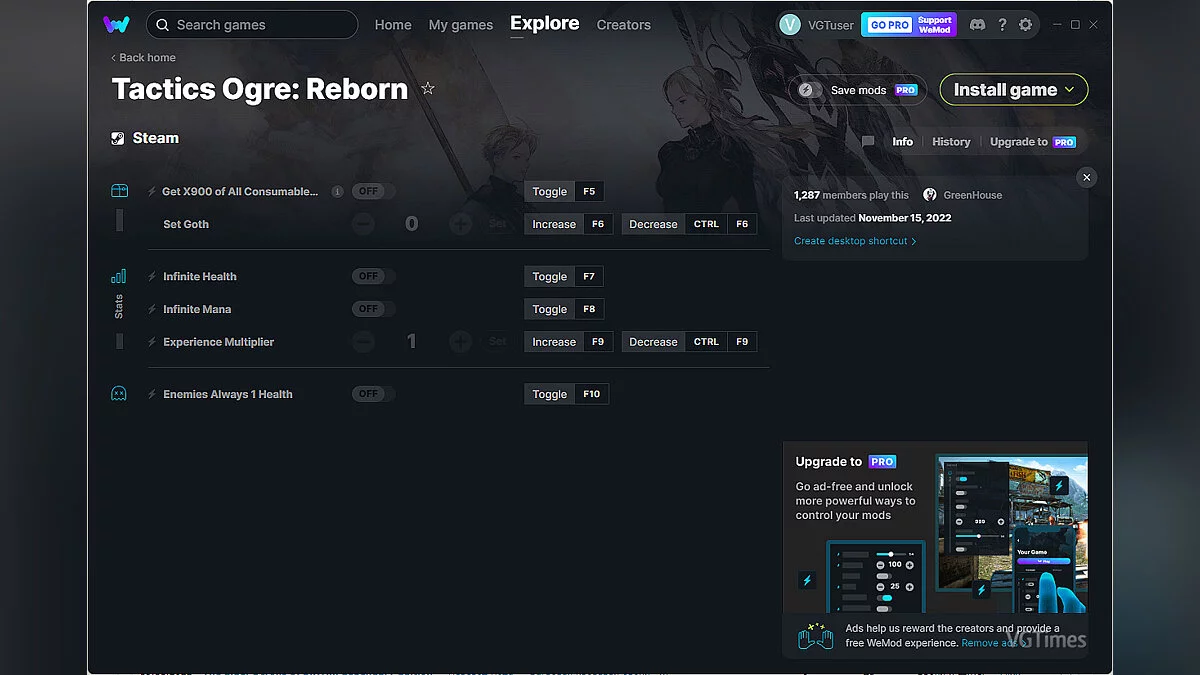1200x675 pixels.
Task: Toggle Get X900 of All Consumables OFF switch
Action: click(373, 192)
